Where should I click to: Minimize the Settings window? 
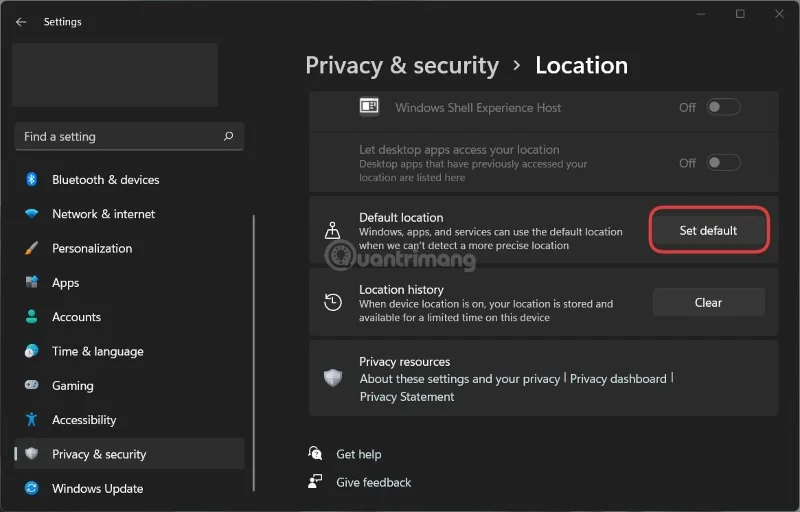(x=701, y=14)
